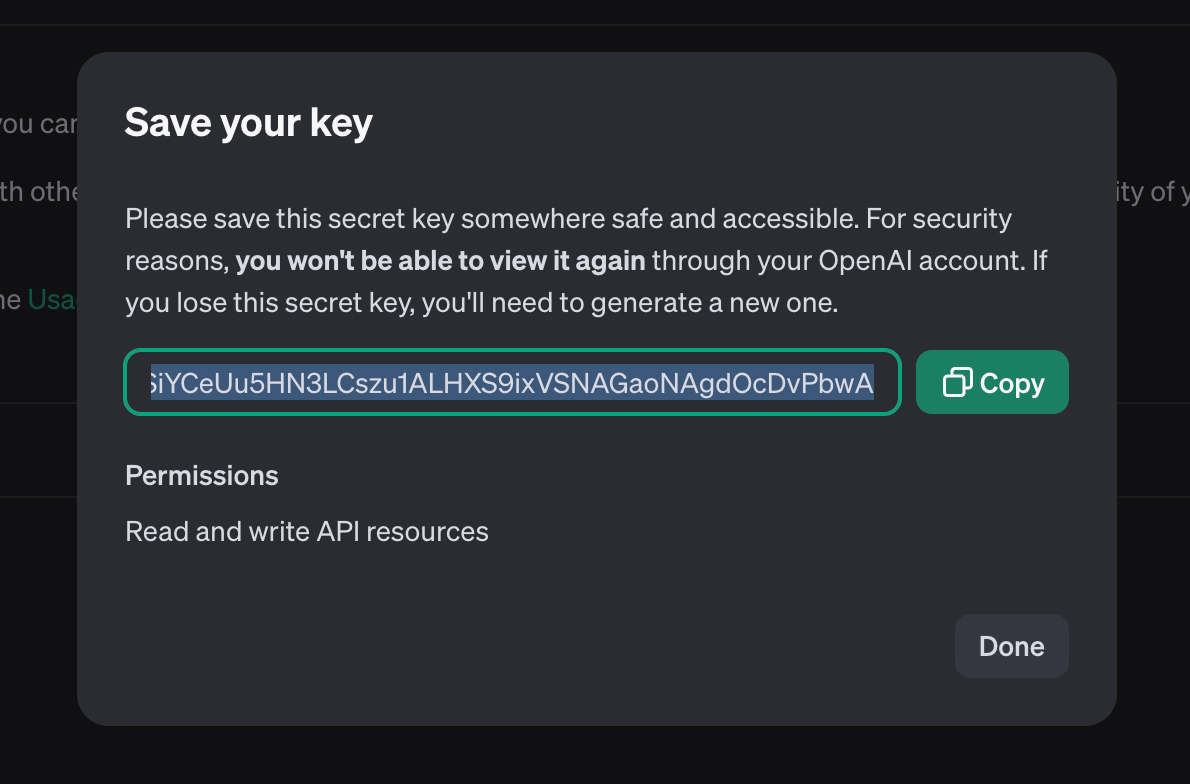Select the highlighted API key text
Image resolution: width=1190 pixels, height=784 pixels.
[x=512, y=382]
